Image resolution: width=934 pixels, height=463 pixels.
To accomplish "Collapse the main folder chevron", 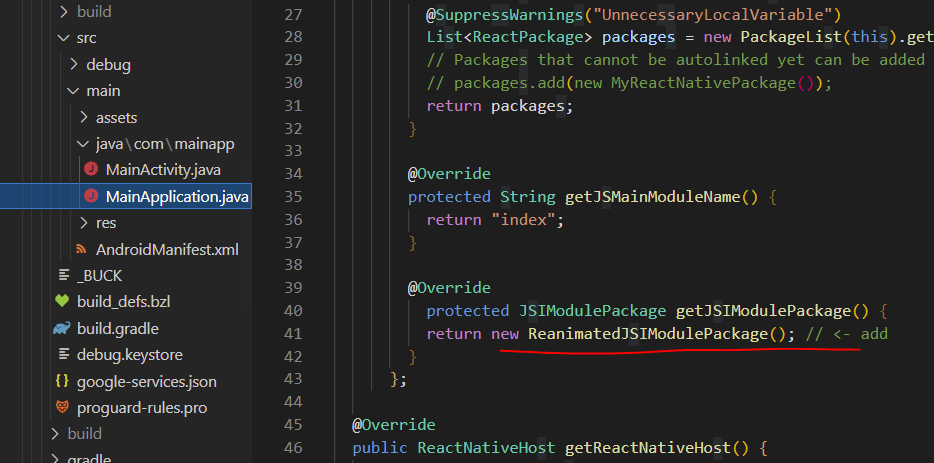I will (73, 91).
